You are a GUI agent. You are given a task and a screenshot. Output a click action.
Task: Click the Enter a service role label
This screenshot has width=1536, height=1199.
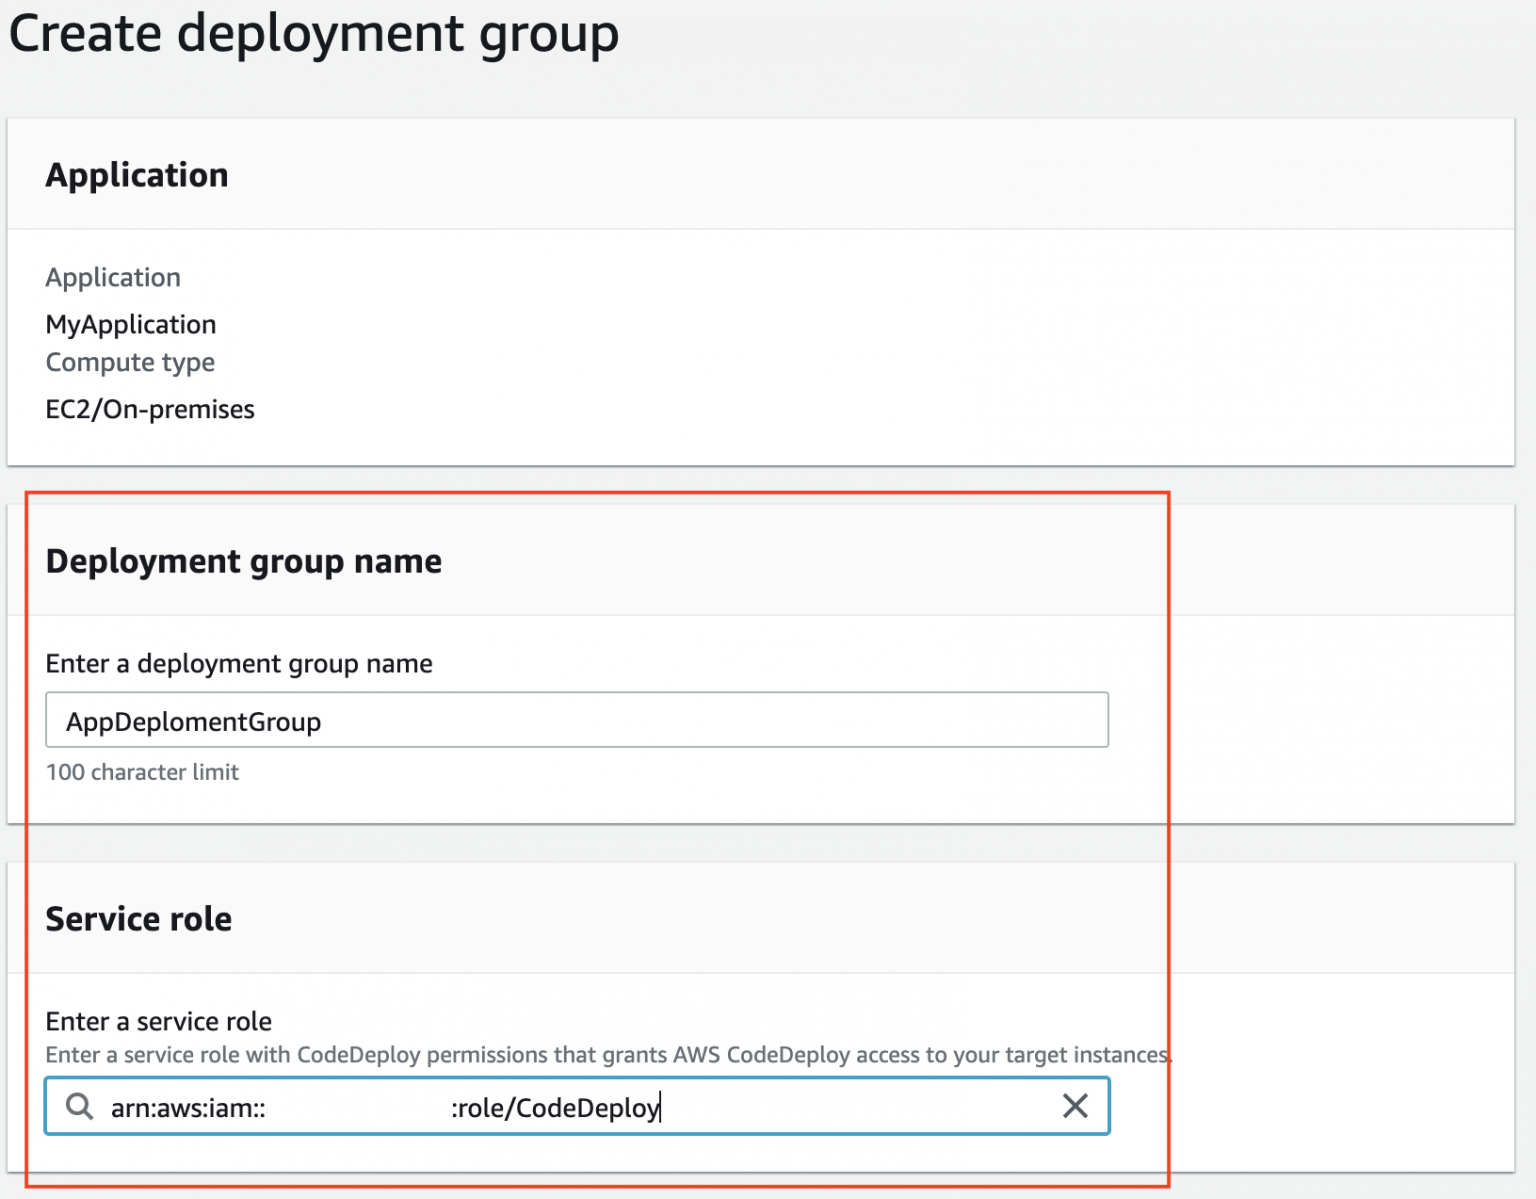158,1021
